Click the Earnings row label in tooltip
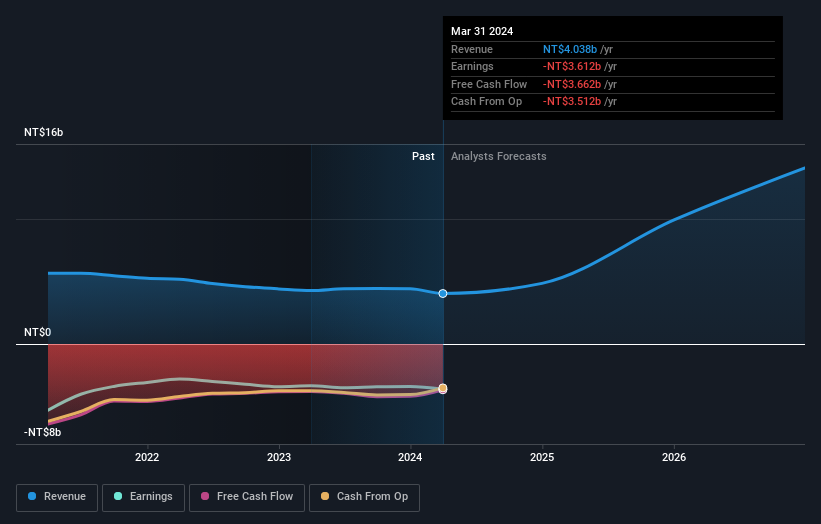This screenshot has height=524, width=821. tap(472, 66)
